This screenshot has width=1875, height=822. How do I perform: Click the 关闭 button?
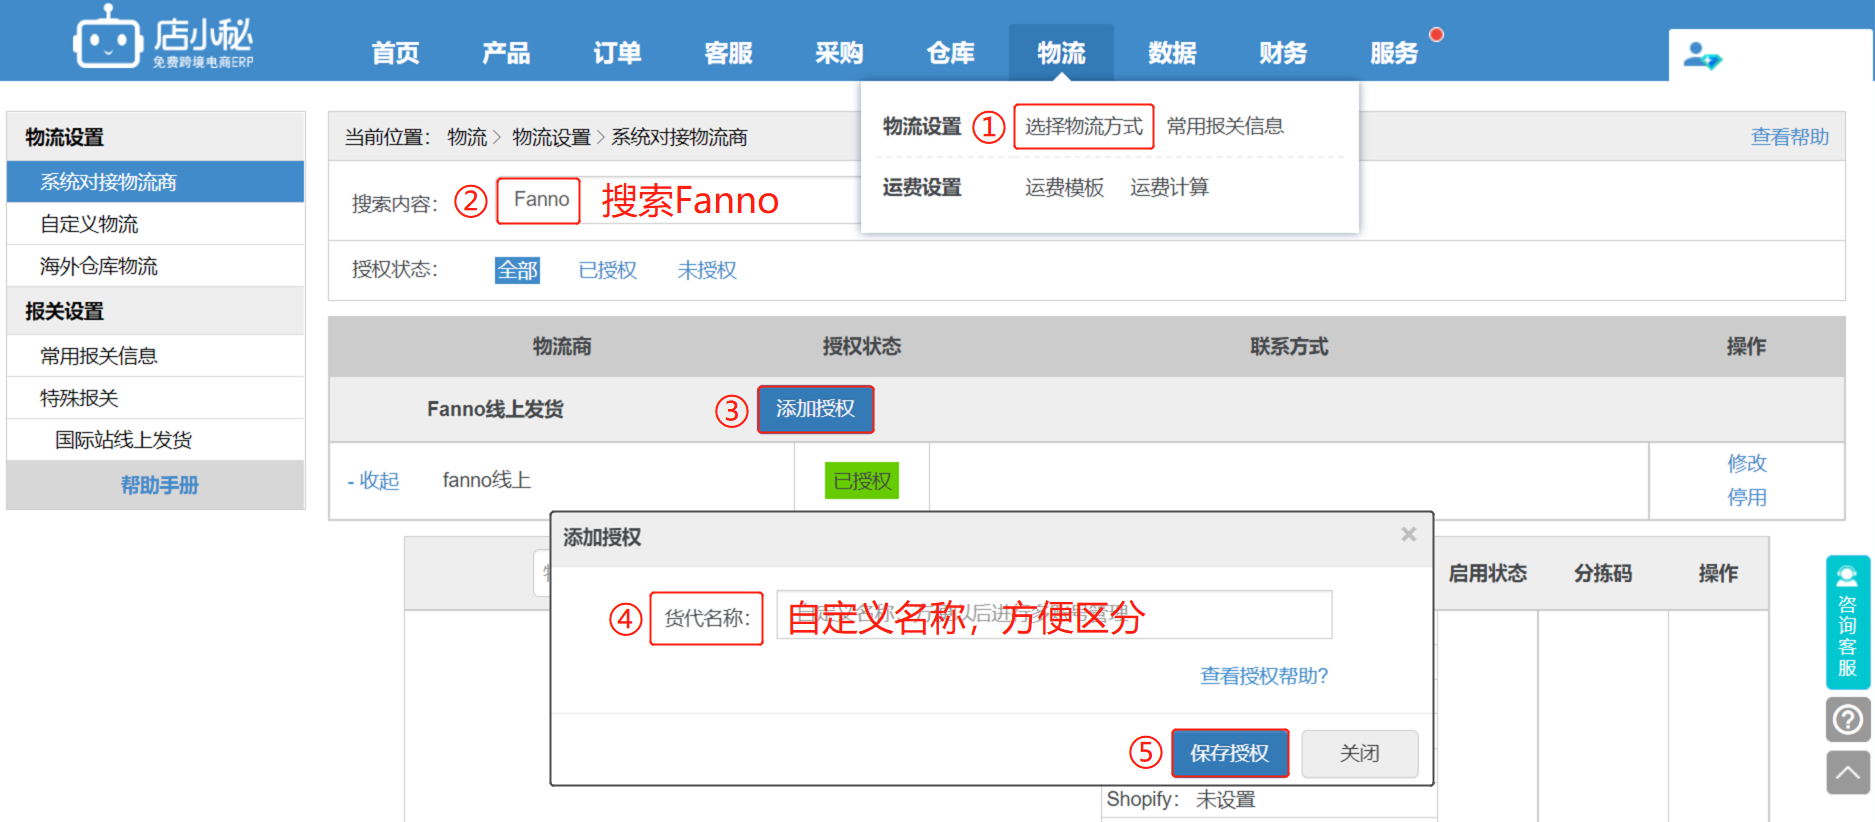pyautogui.click(x=1360, y=753)
